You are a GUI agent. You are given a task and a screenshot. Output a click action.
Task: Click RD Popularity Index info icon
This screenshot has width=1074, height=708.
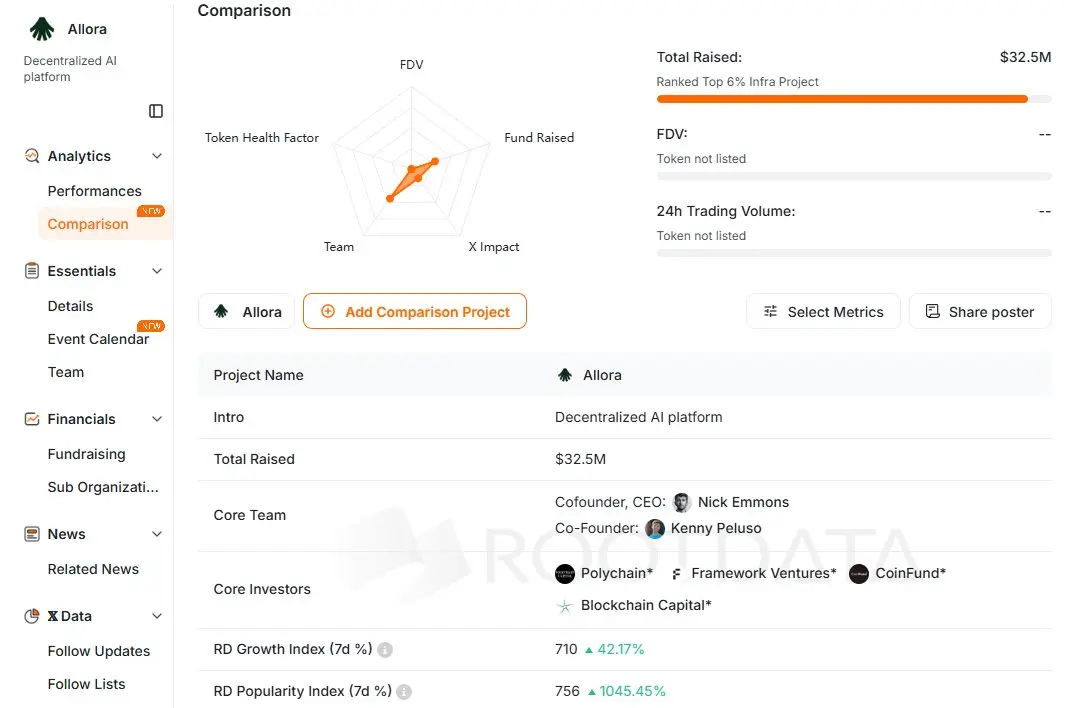(404, 692)
